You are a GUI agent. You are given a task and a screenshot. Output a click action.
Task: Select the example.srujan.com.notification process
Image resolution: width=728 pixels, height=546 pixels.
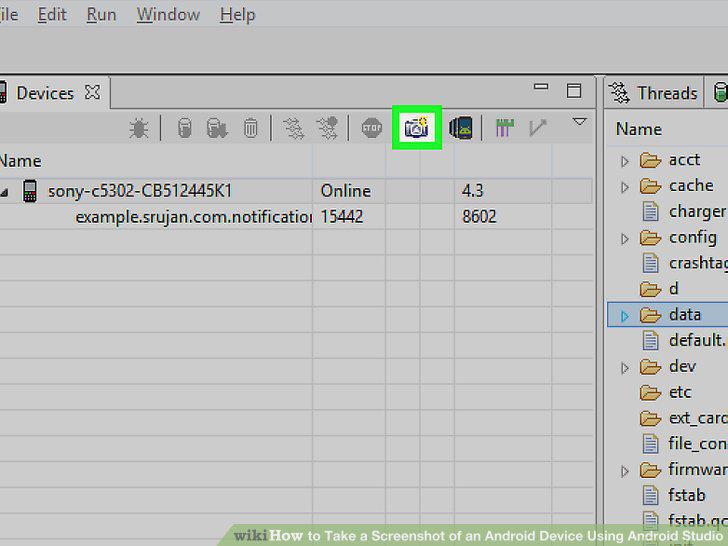point(193,217)
